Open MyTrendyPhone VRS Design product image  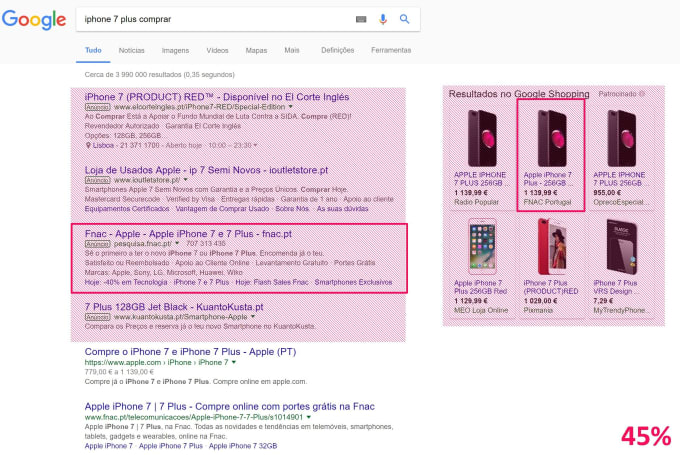pyautogui.click(x=621, y=246)
